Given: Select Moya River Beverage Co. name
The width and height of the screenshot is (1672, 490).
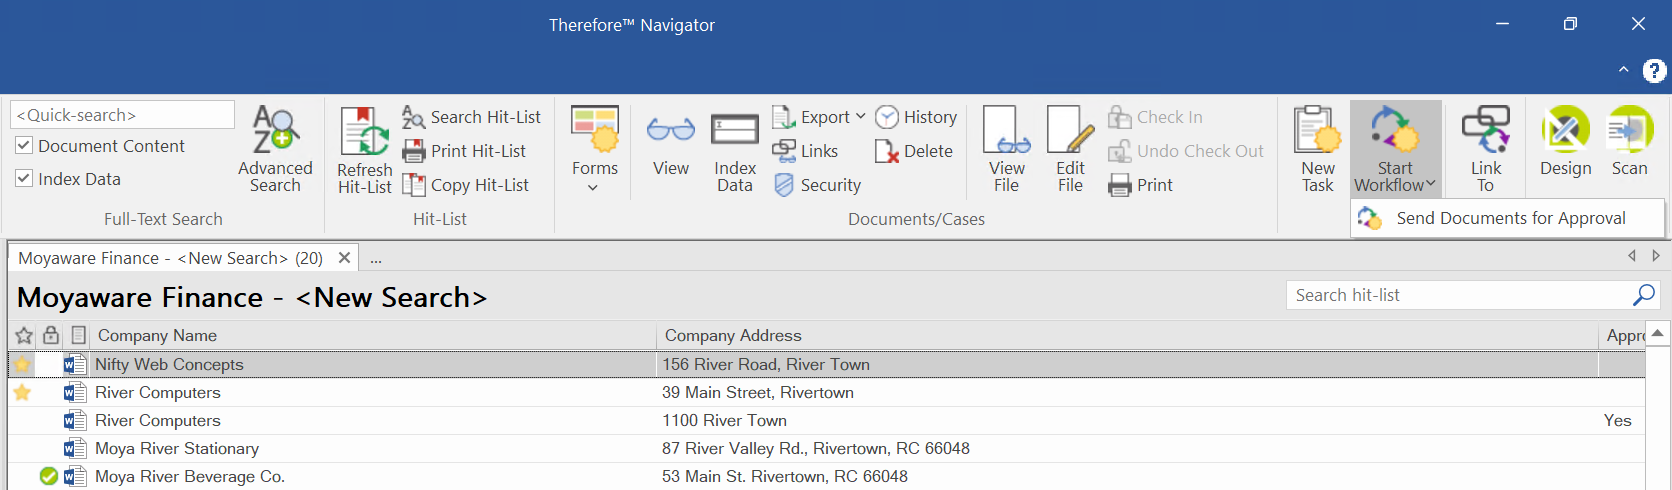Looking at the screenshot, I should pyautogui.click(x=190, y=477).
